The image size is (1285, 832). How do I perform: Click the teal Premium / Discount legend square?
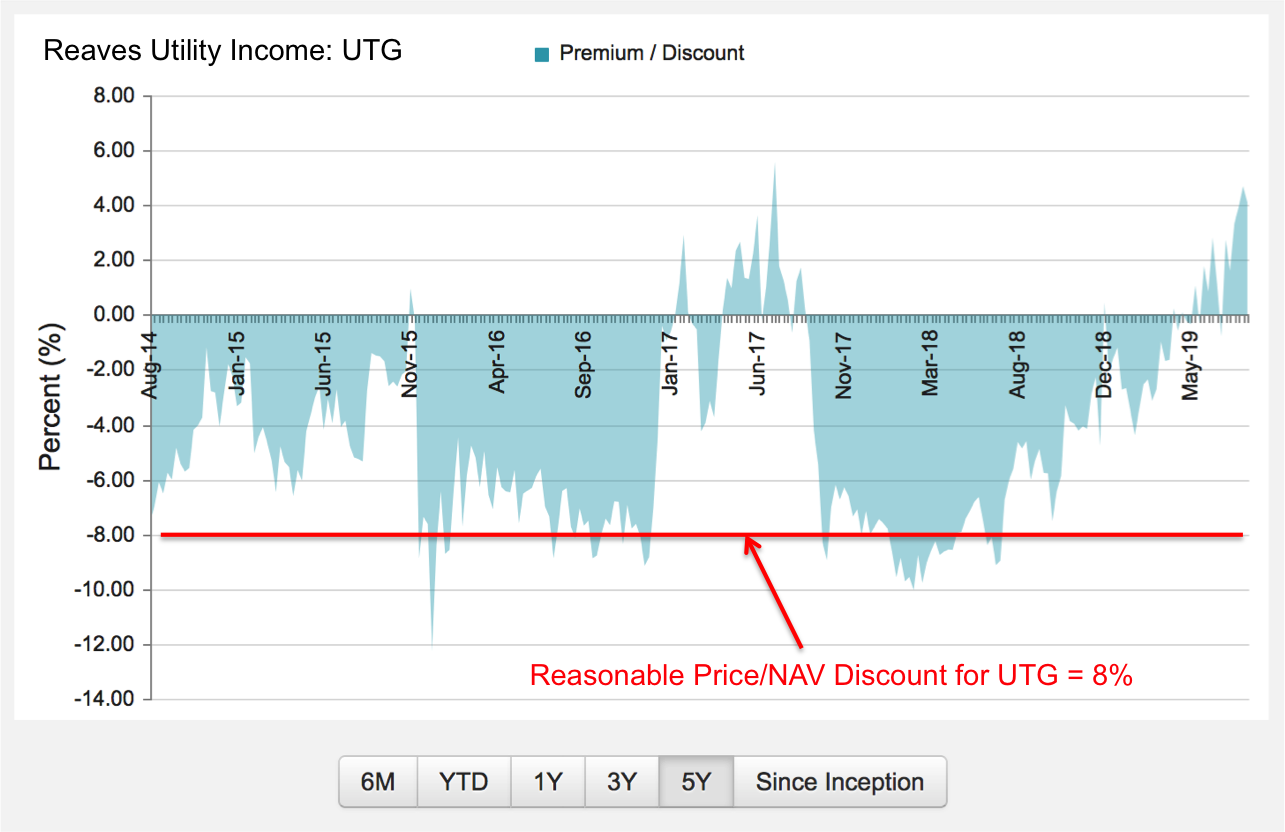[542, 54]
